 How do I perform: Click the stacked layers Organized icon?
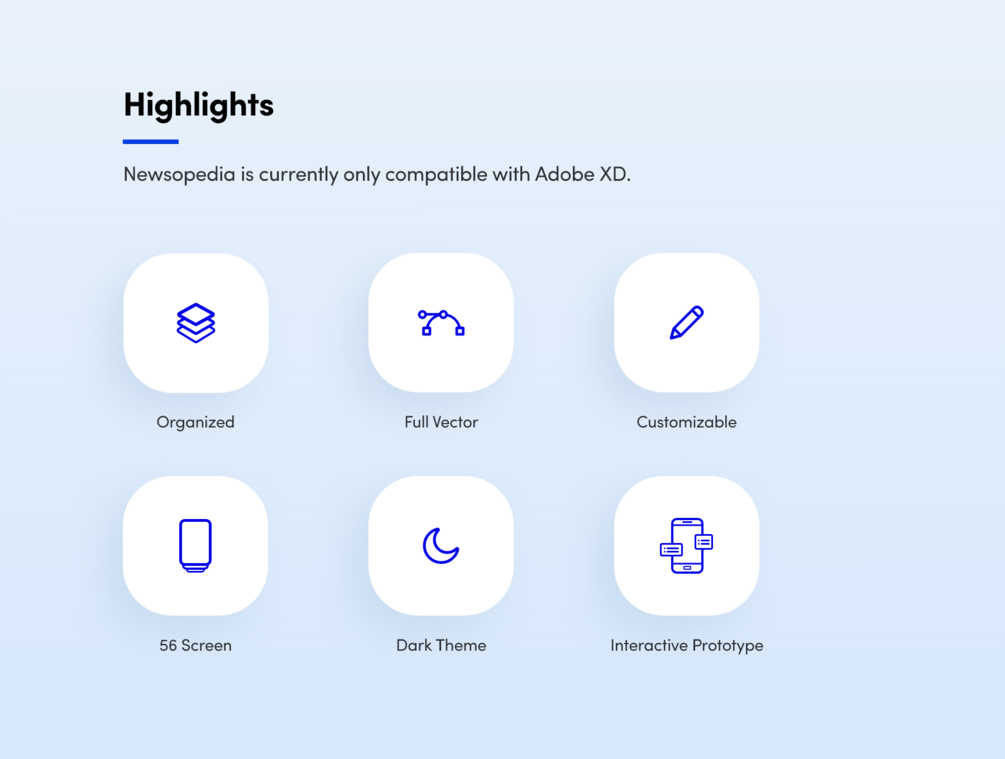[195, 322]
